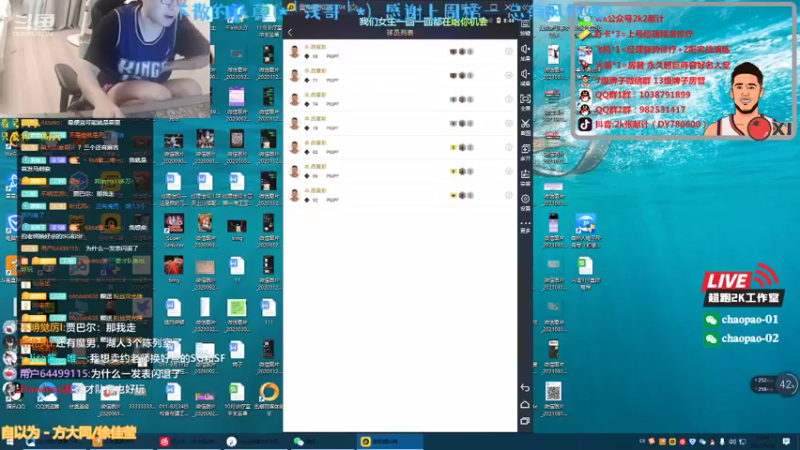The height and width of the screenshot is (450, 800).
Task: Click the rating number 82 in player list
Action: [315, 153]
